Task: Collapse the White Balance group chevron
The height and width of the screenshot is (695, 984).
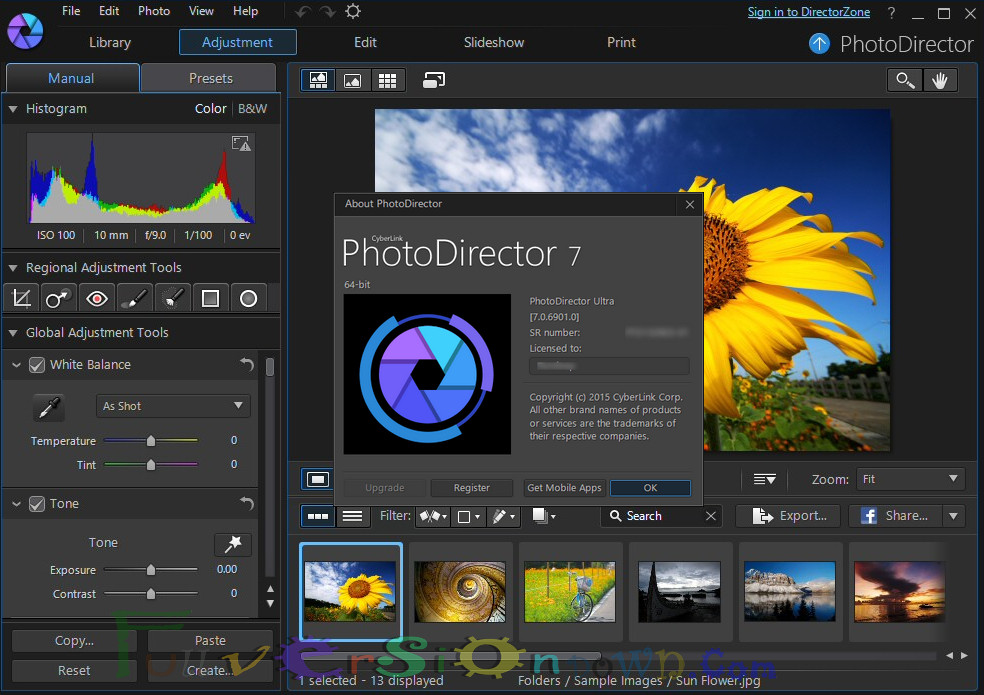Action: 17,365
